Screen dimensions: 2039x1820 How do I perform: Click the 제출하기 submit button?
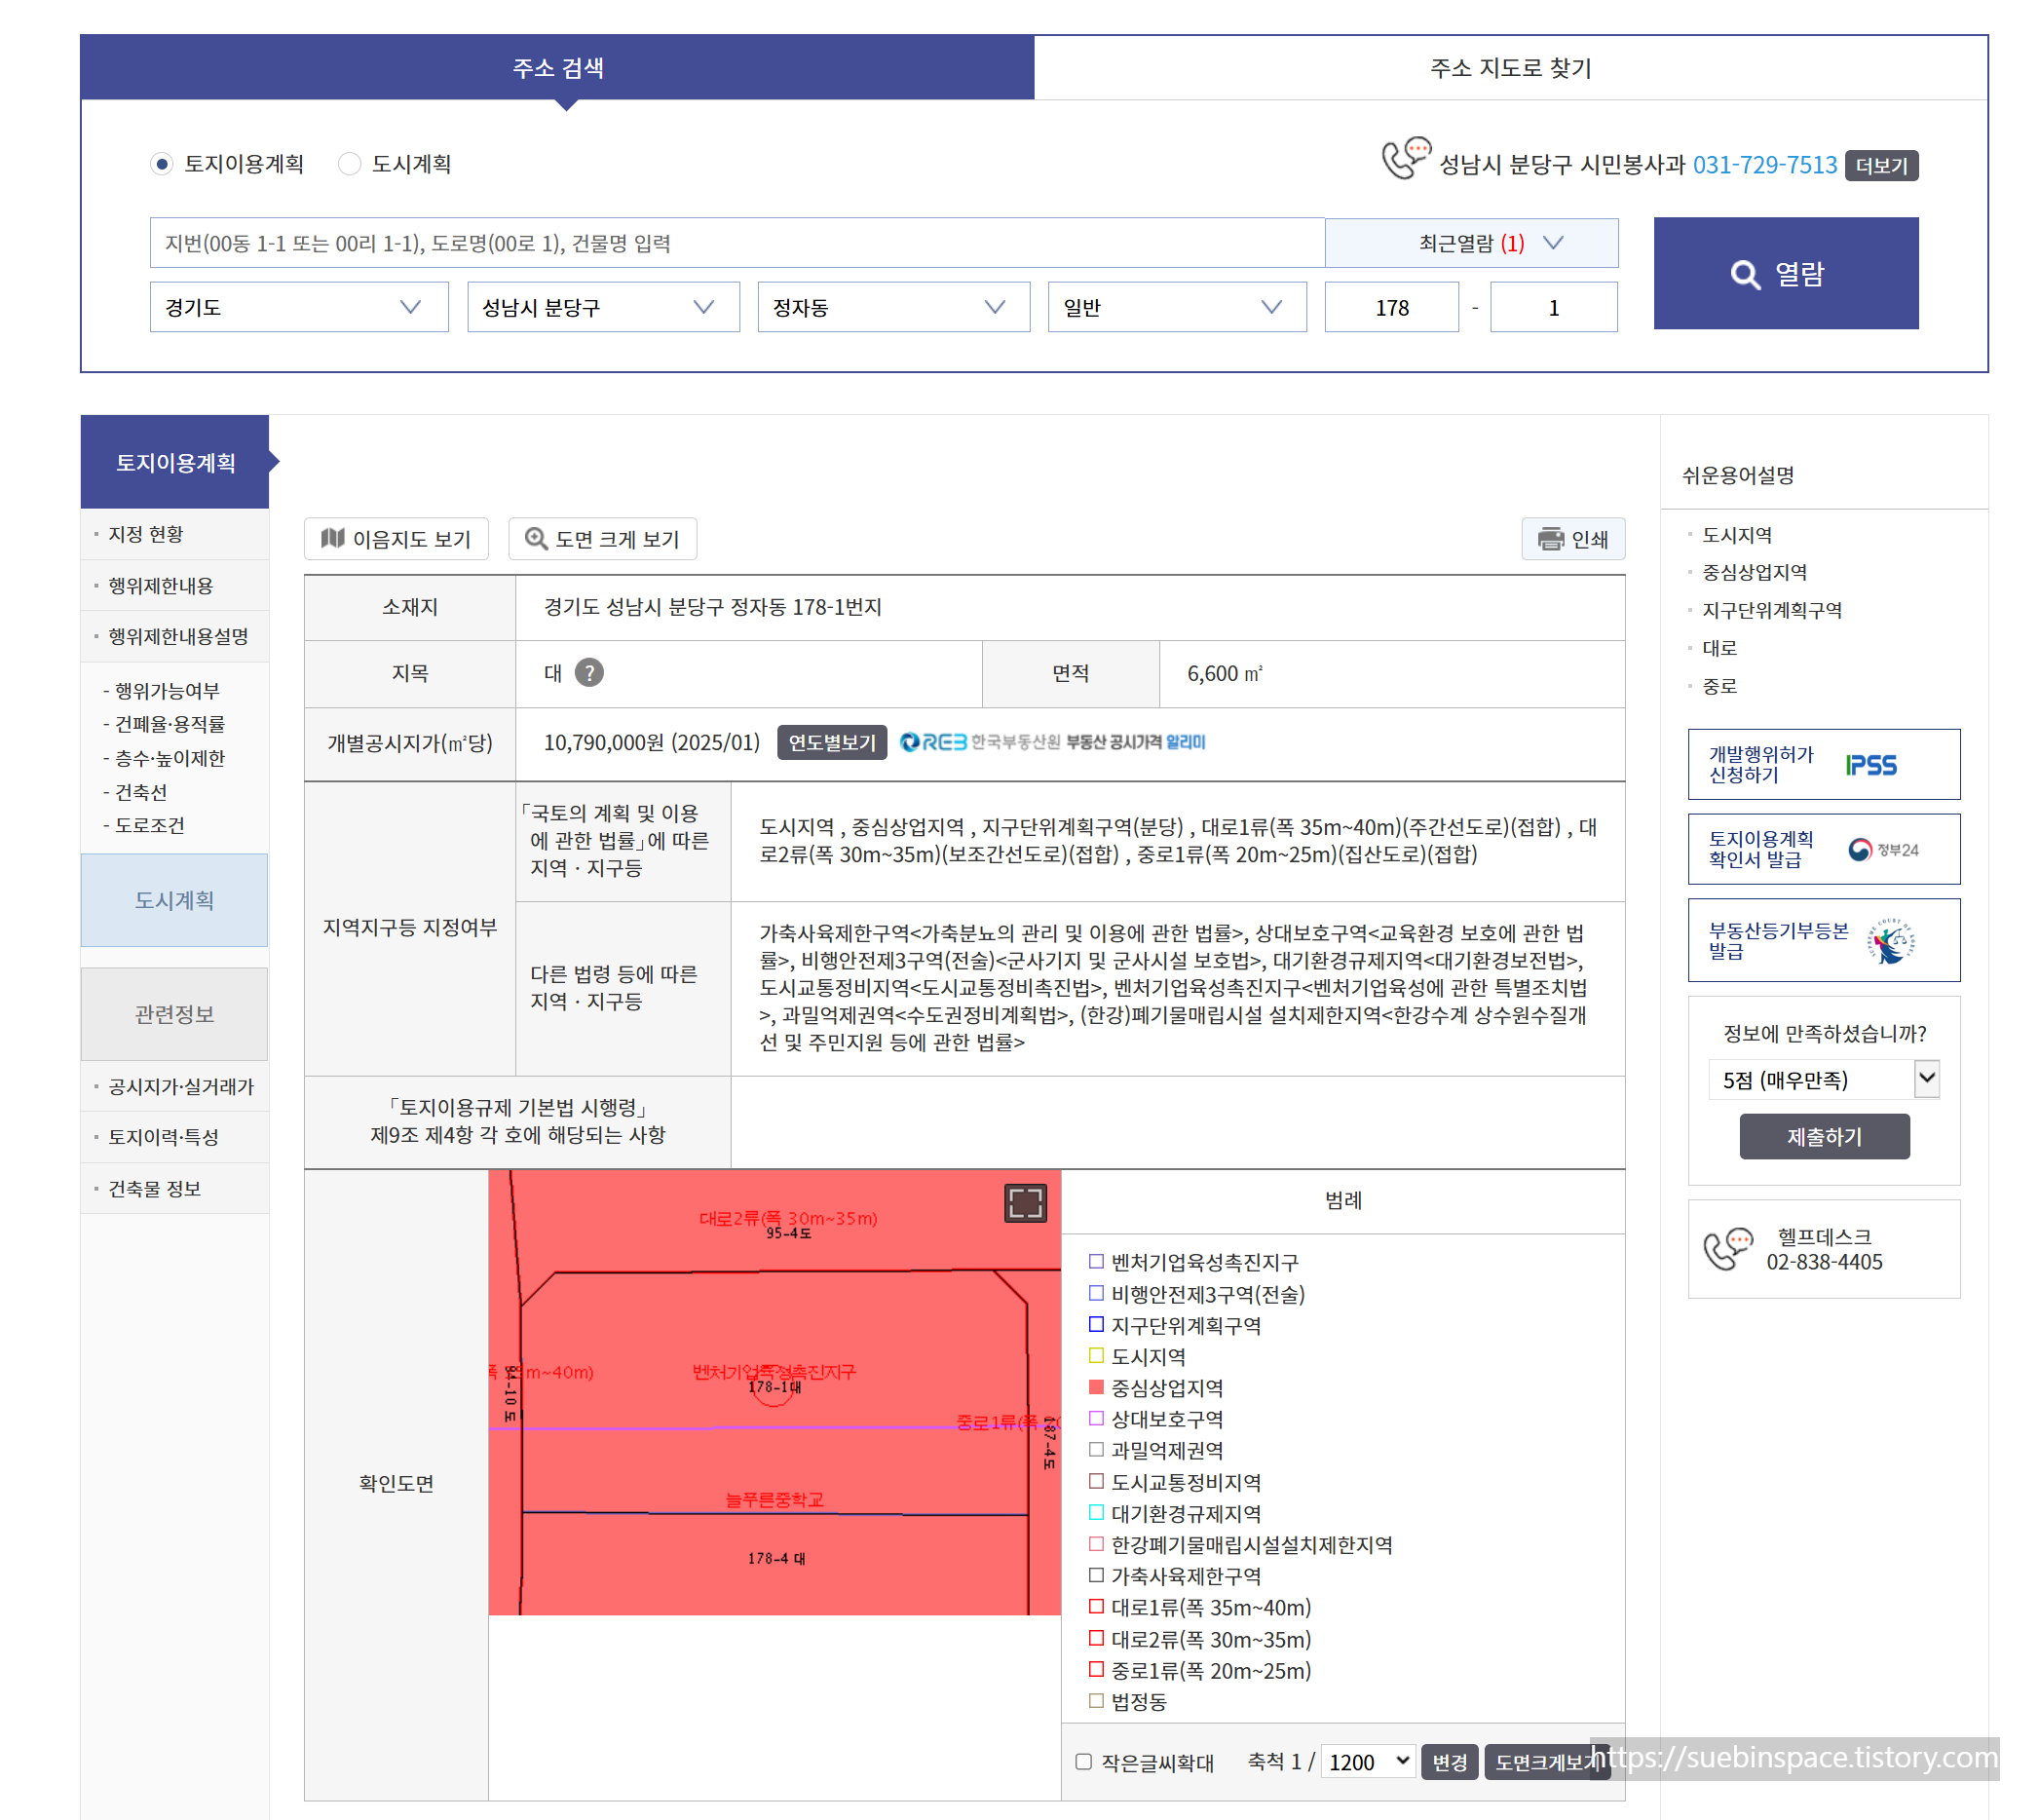click(x=1823, y=1137)
